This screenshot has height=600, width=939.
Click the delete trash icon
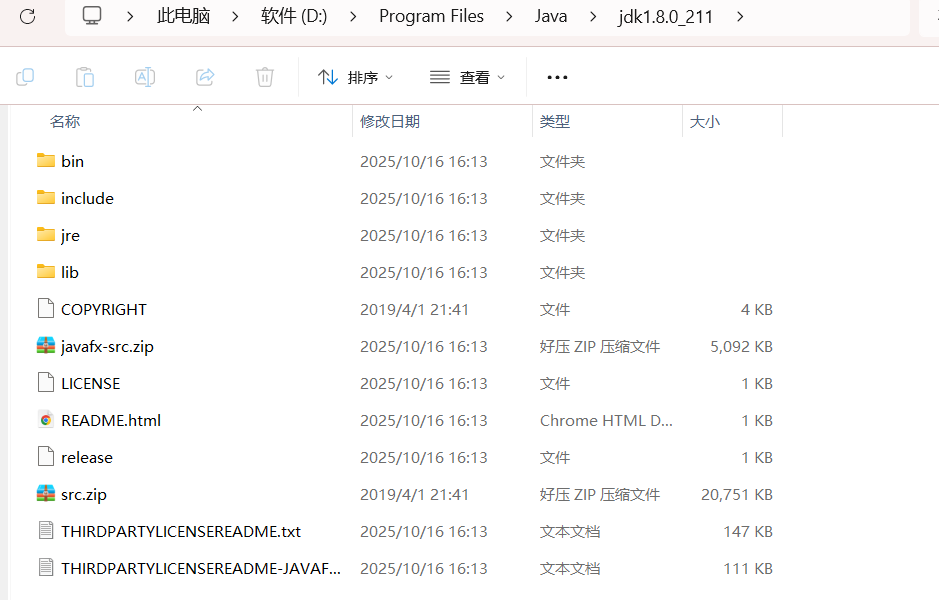[x=265, y=77]
